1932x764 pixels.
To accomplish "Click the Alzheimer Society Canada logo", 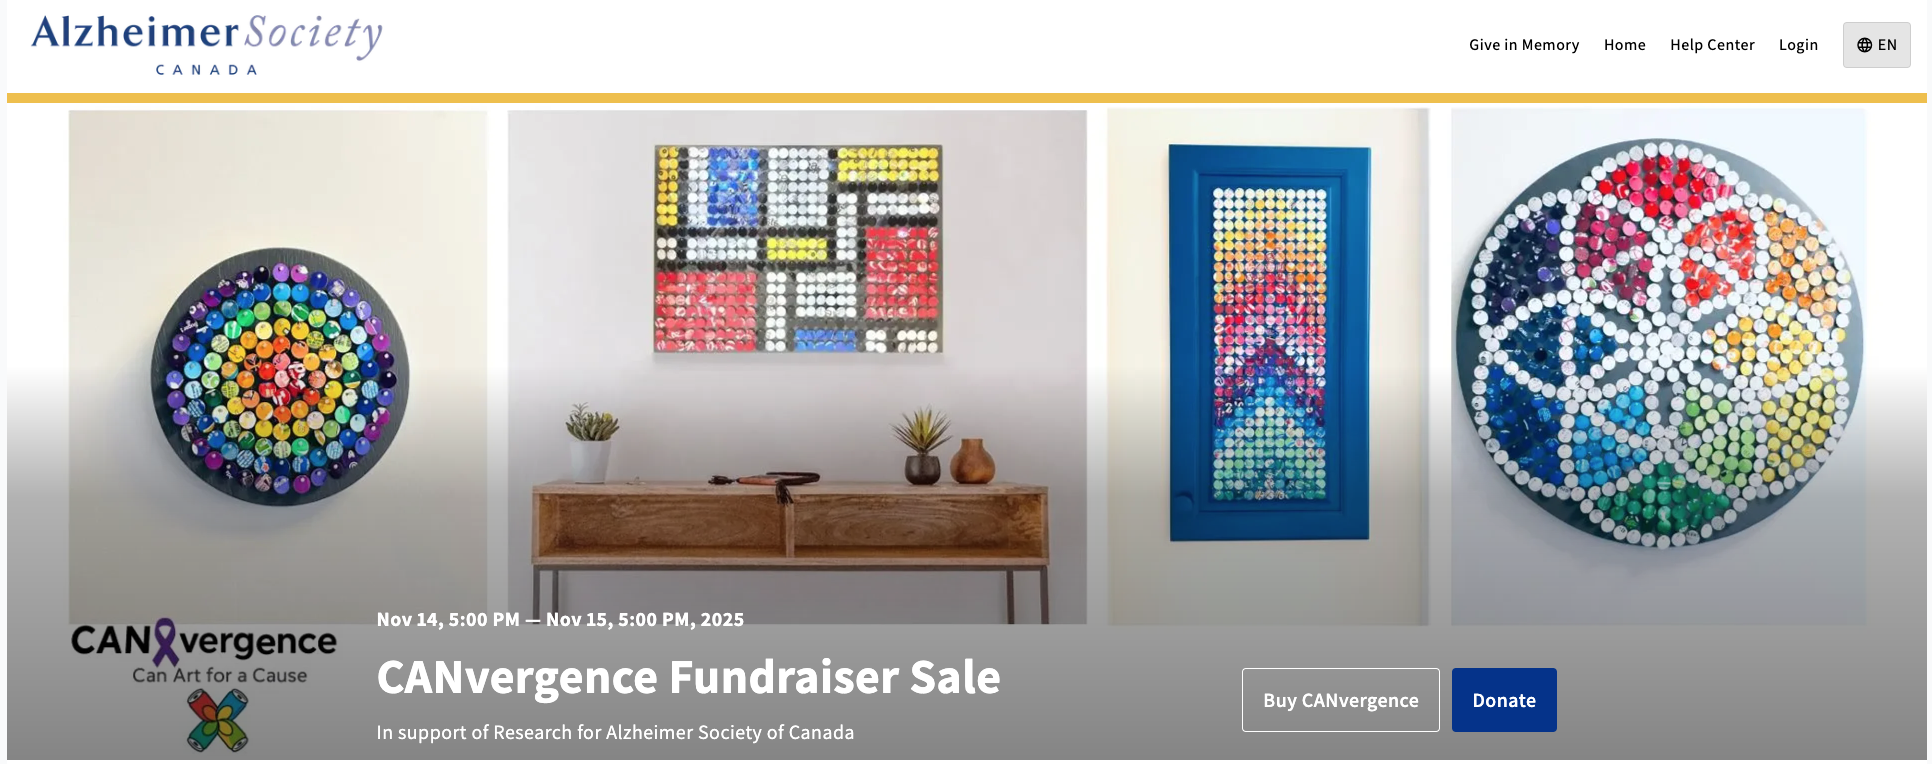I will (207, 44).
